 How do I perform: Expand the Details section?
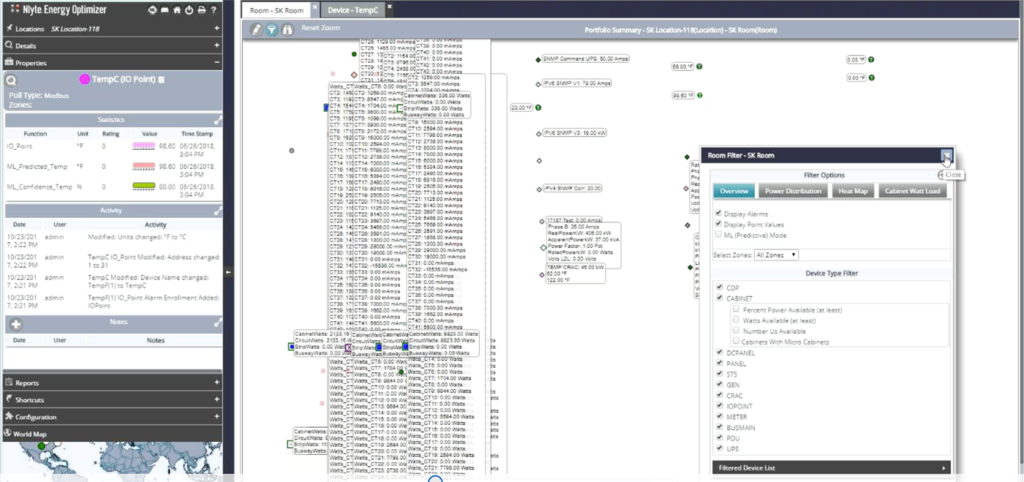pyautogui.click(x=216, y=46)
